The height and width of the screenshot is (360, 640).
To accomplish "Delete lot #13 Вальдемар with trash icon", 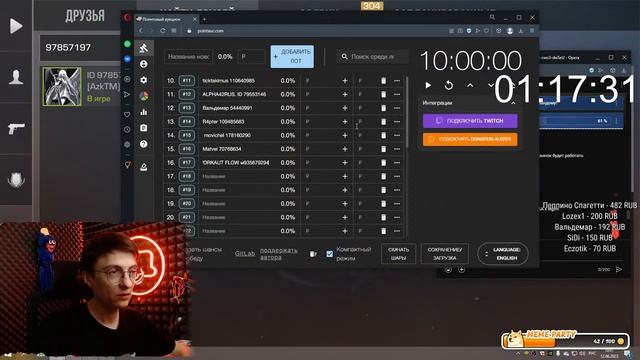I will click(x=383, y=108).
